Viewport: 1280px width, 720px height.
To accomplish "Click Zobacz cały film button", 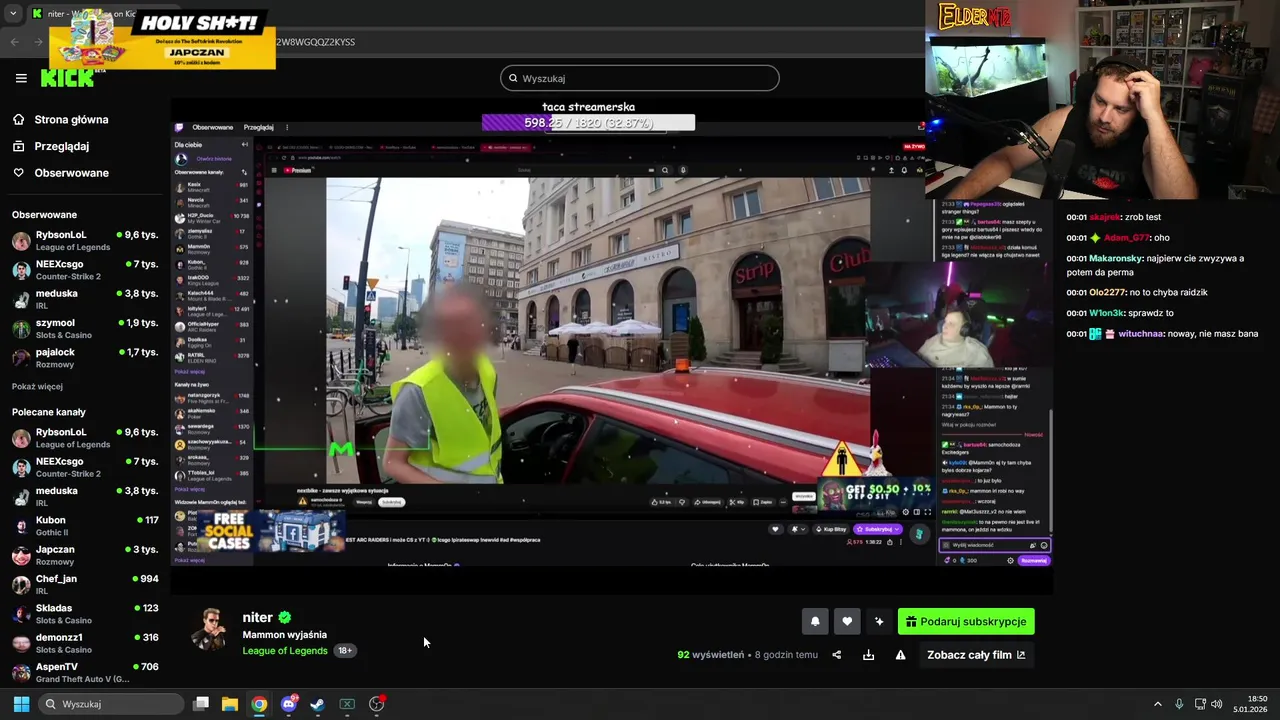I will pyautogui.click(x=976, y=655).
